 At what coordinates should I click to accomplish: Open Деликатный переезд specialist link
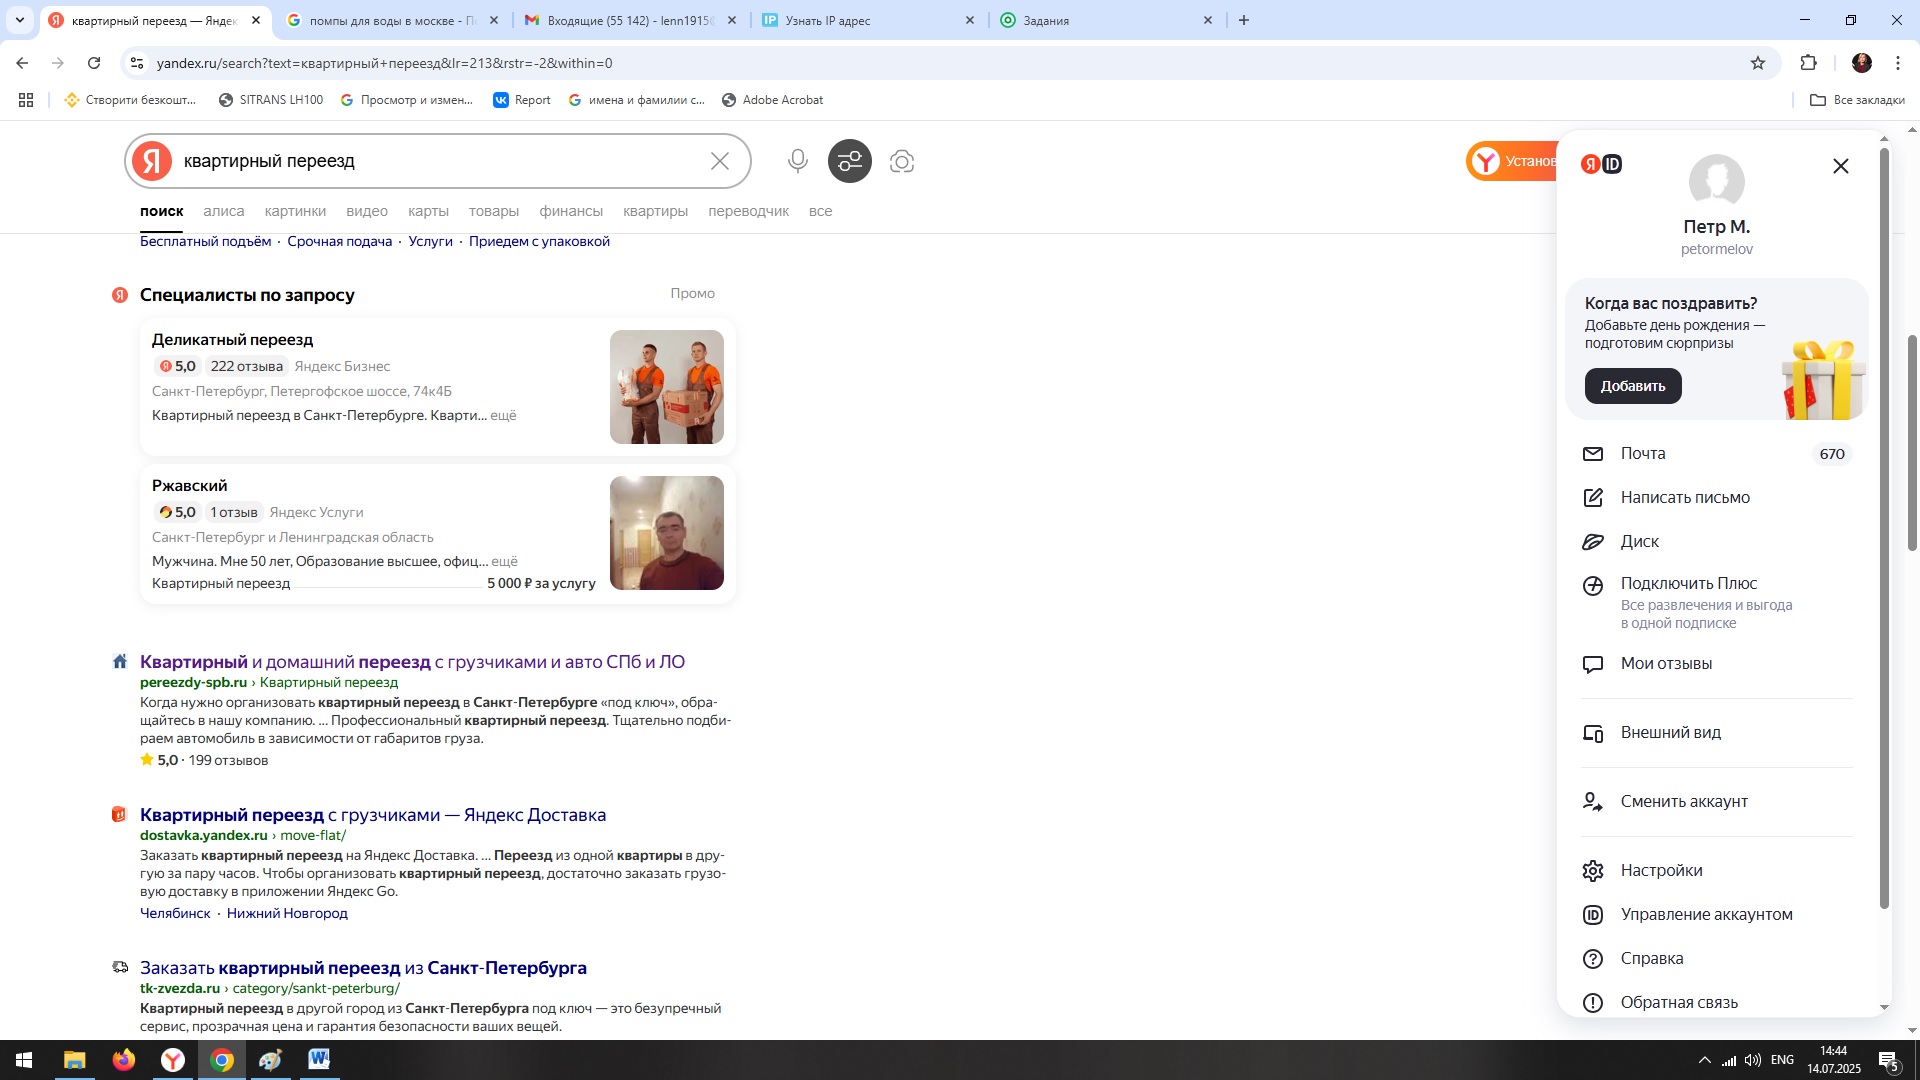pyautogui.click(x=232, y=340)
